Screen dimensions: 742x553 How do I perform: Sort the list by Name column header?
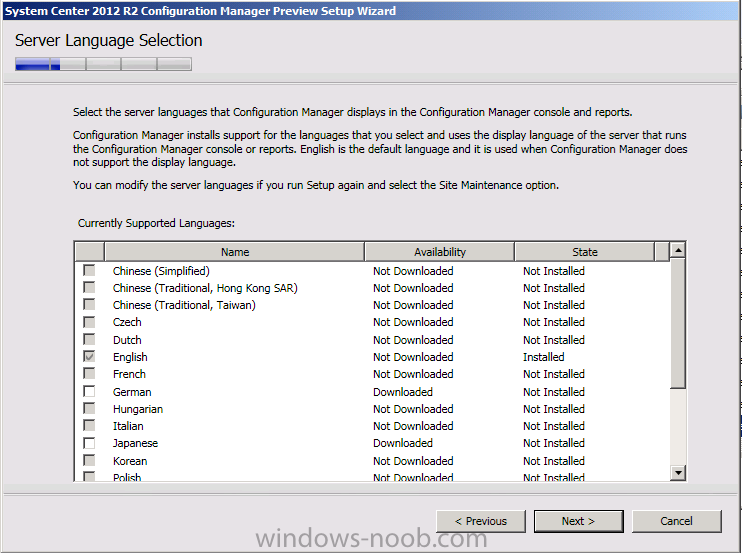point(235,252)
